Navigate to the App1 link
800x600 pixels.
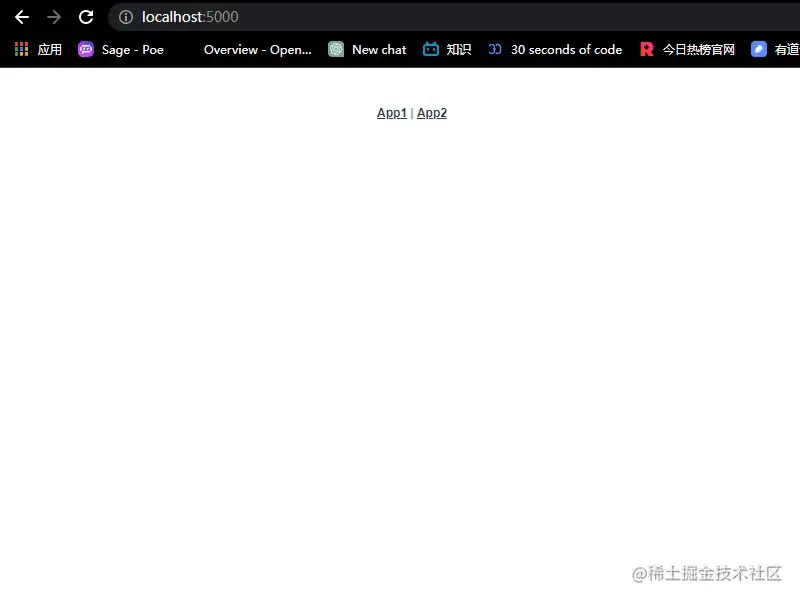392,113
